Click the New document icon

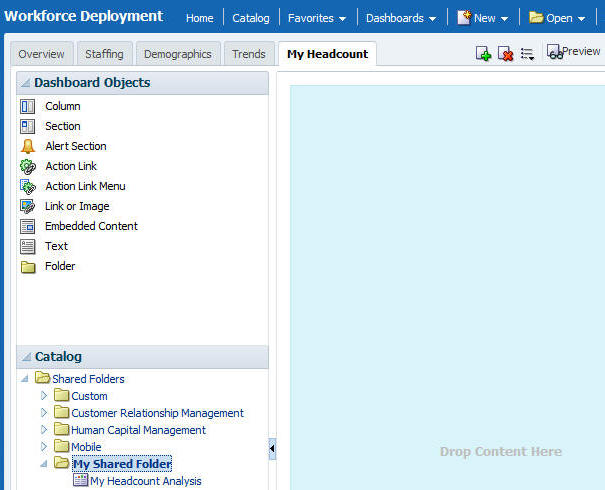464,17
